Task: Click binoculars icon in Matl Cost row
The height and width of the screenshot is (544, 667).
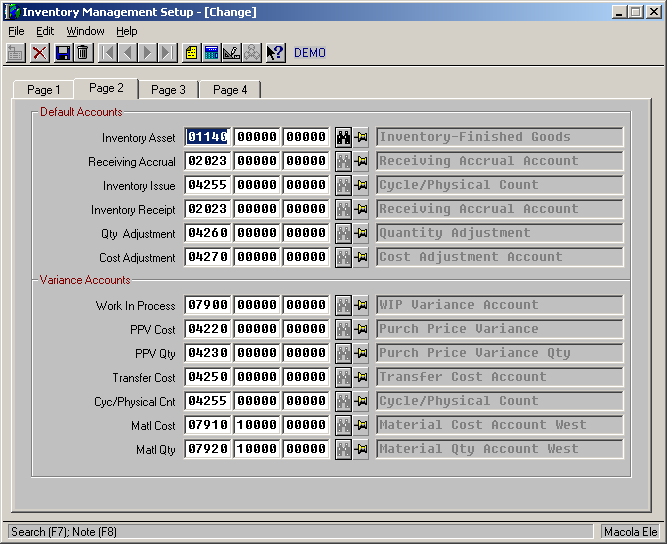Action: pos(343,425)
